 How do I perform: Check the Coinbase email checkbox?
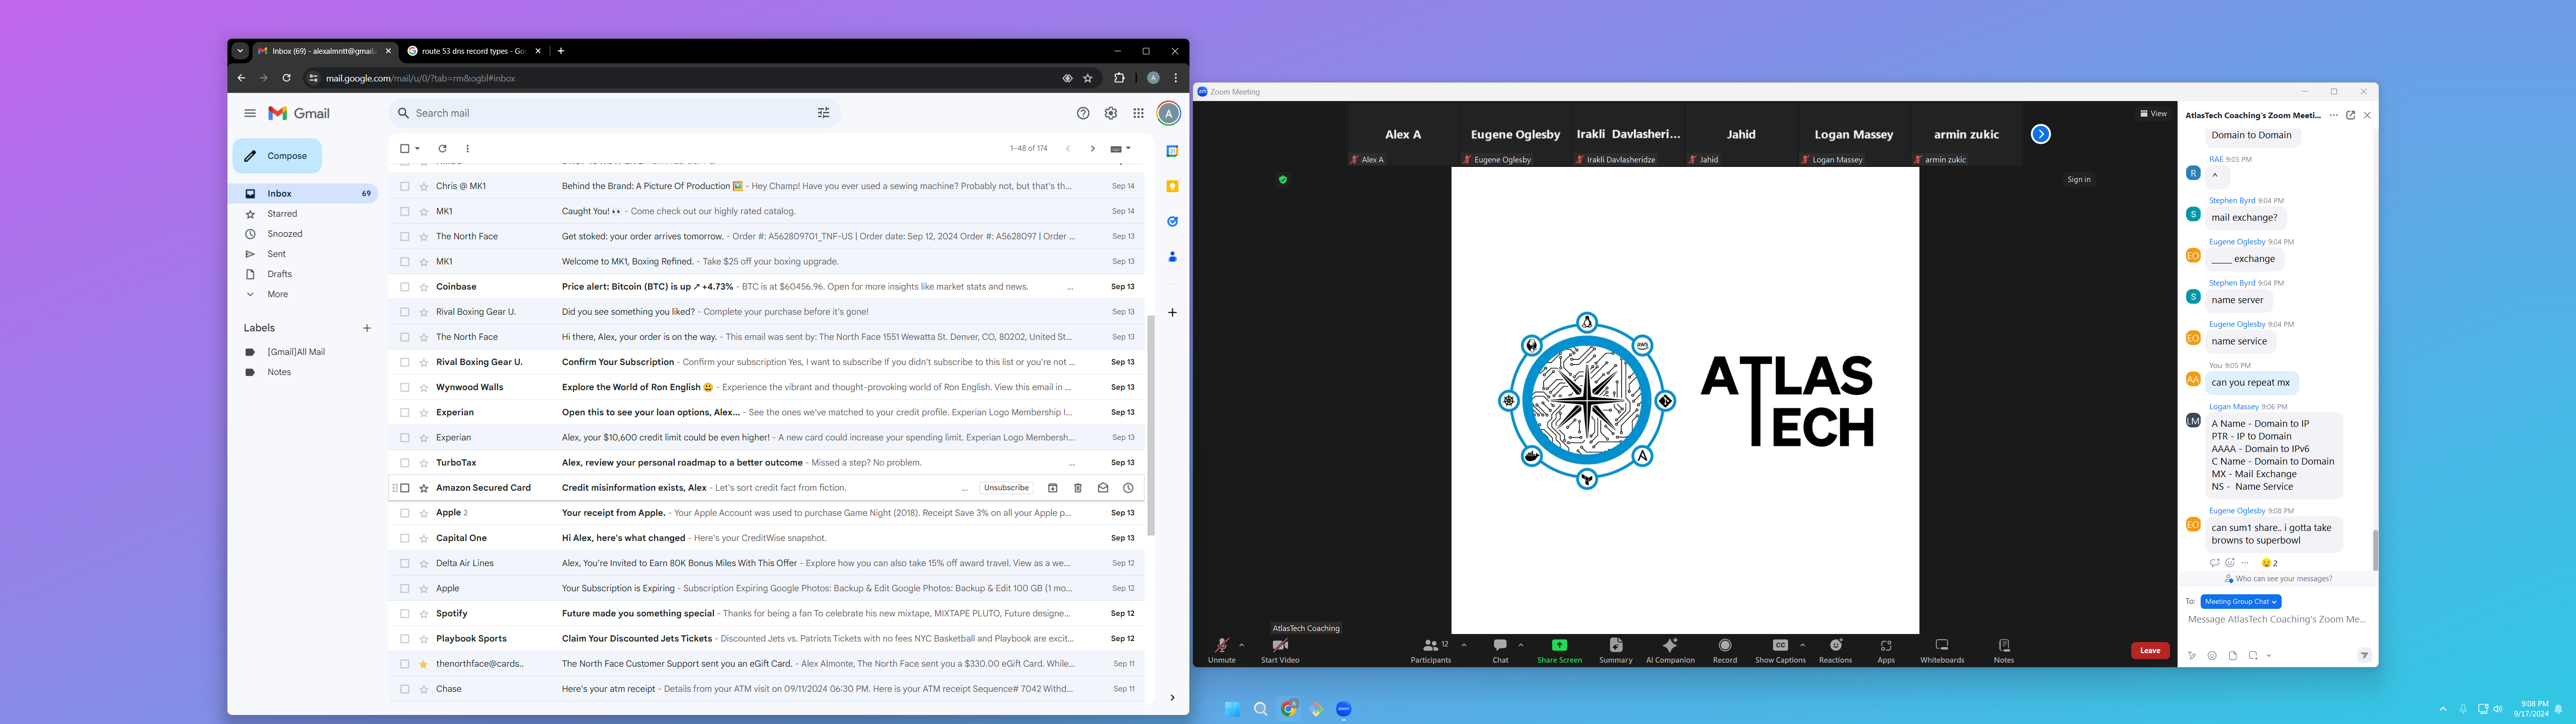pos(405,287)
